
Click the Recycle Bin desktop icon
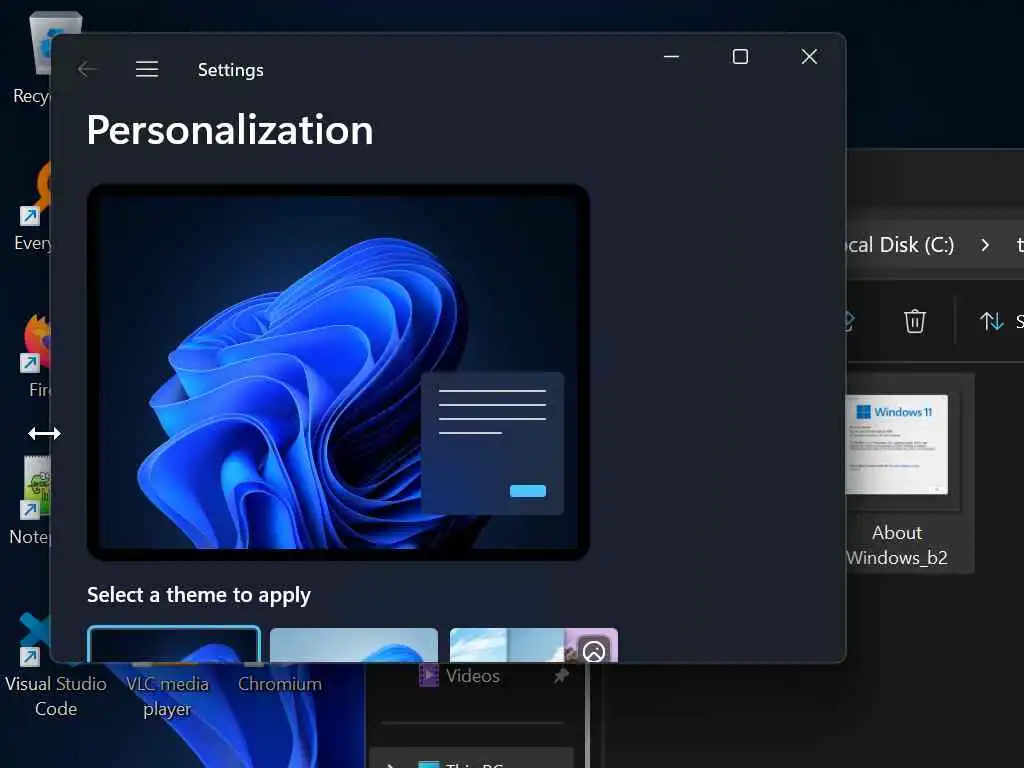click(40, 43)
